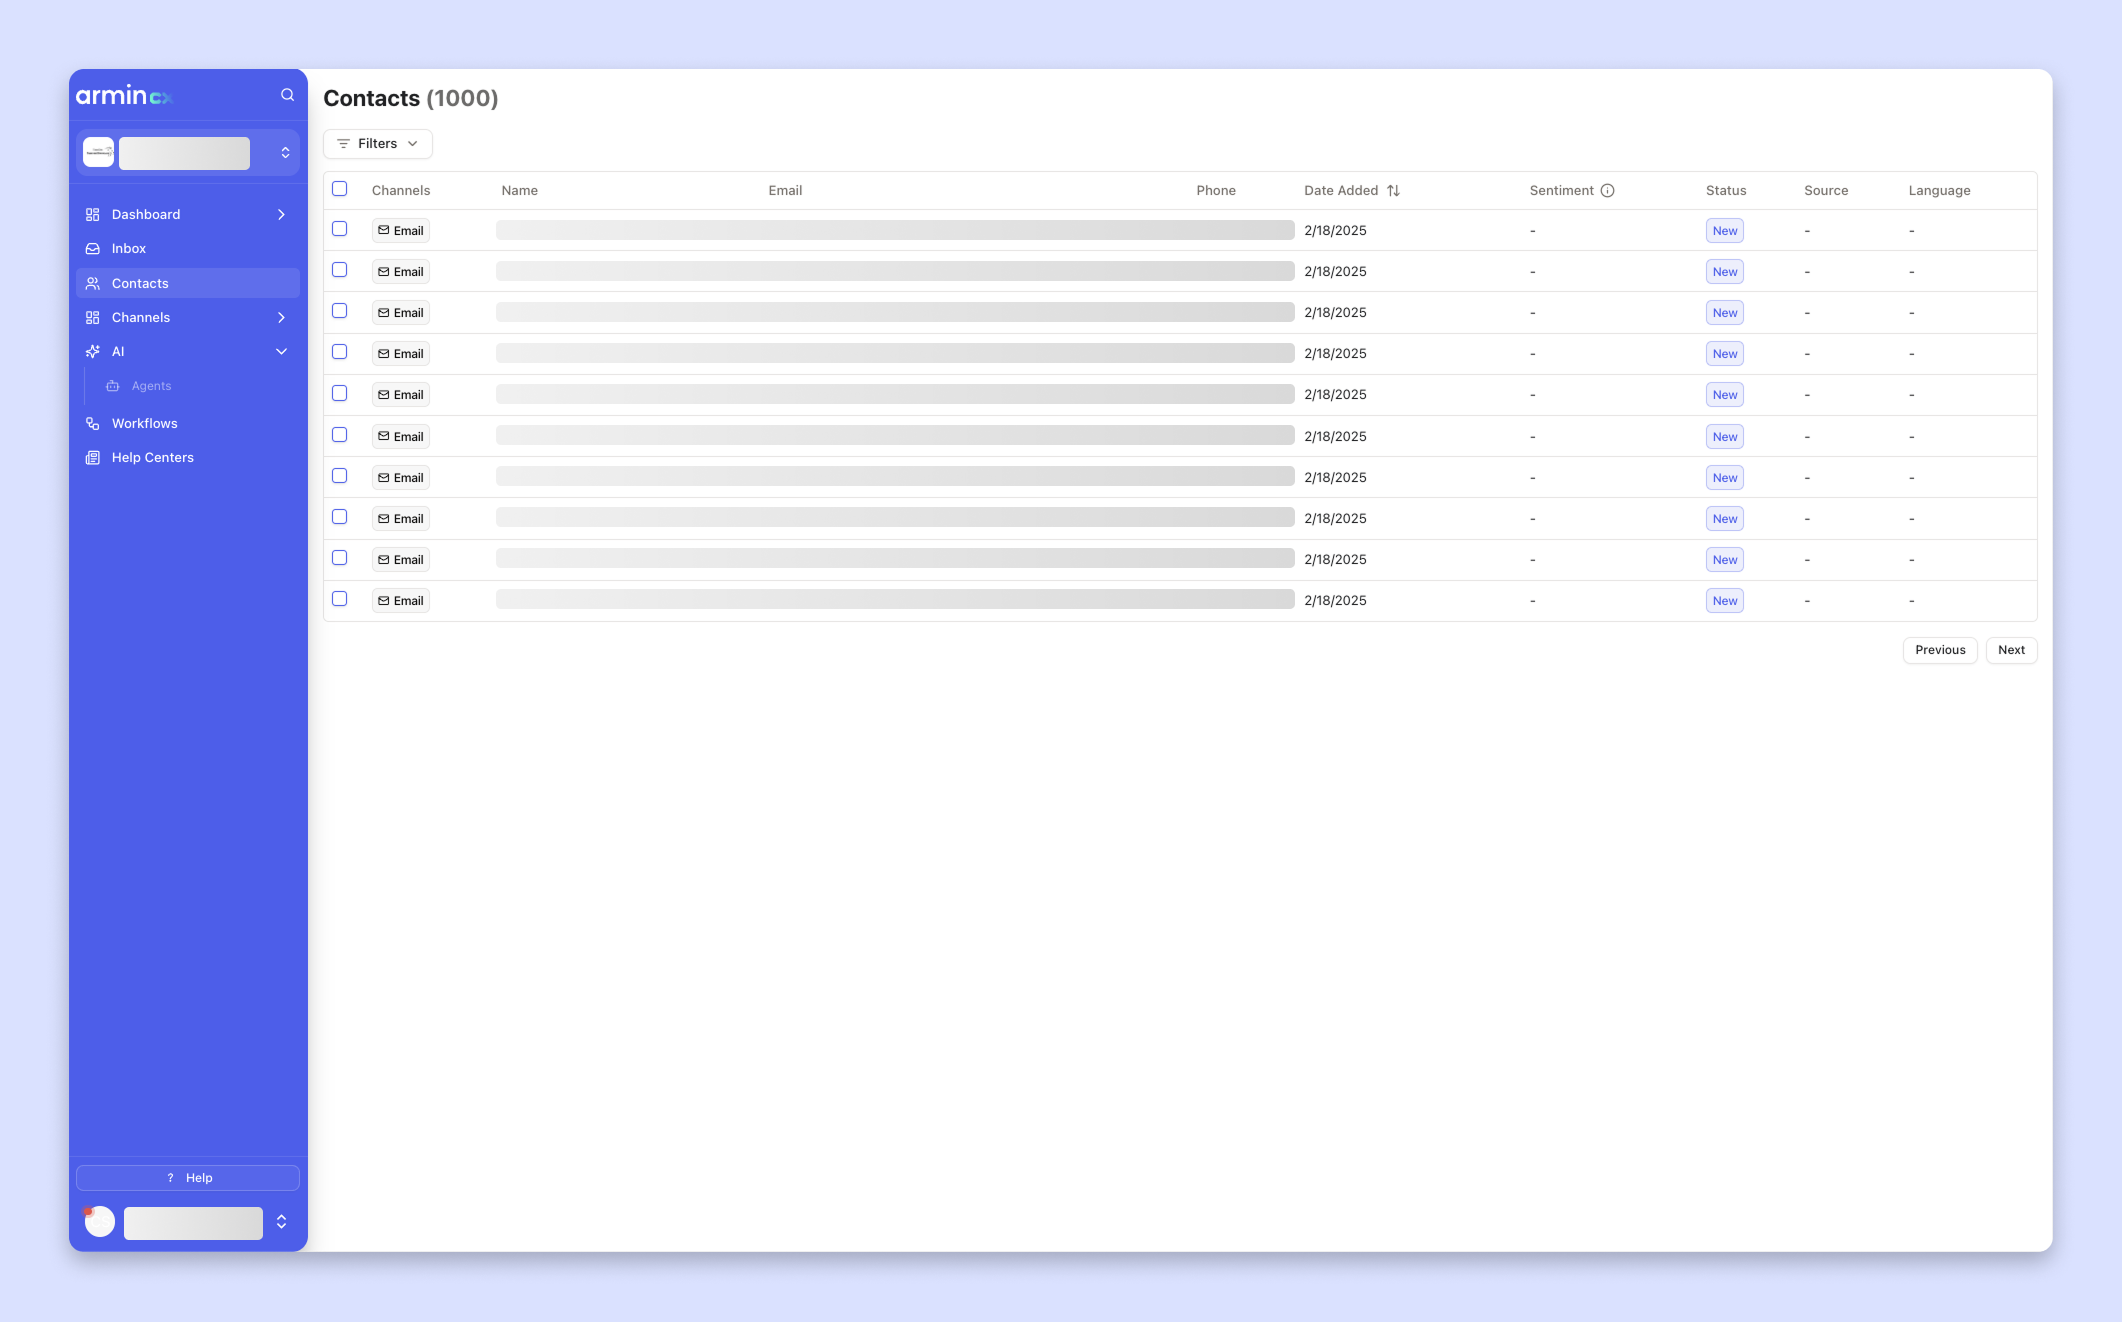Click the AI sparkle icon in the sidebar

[x=93, y=352]
